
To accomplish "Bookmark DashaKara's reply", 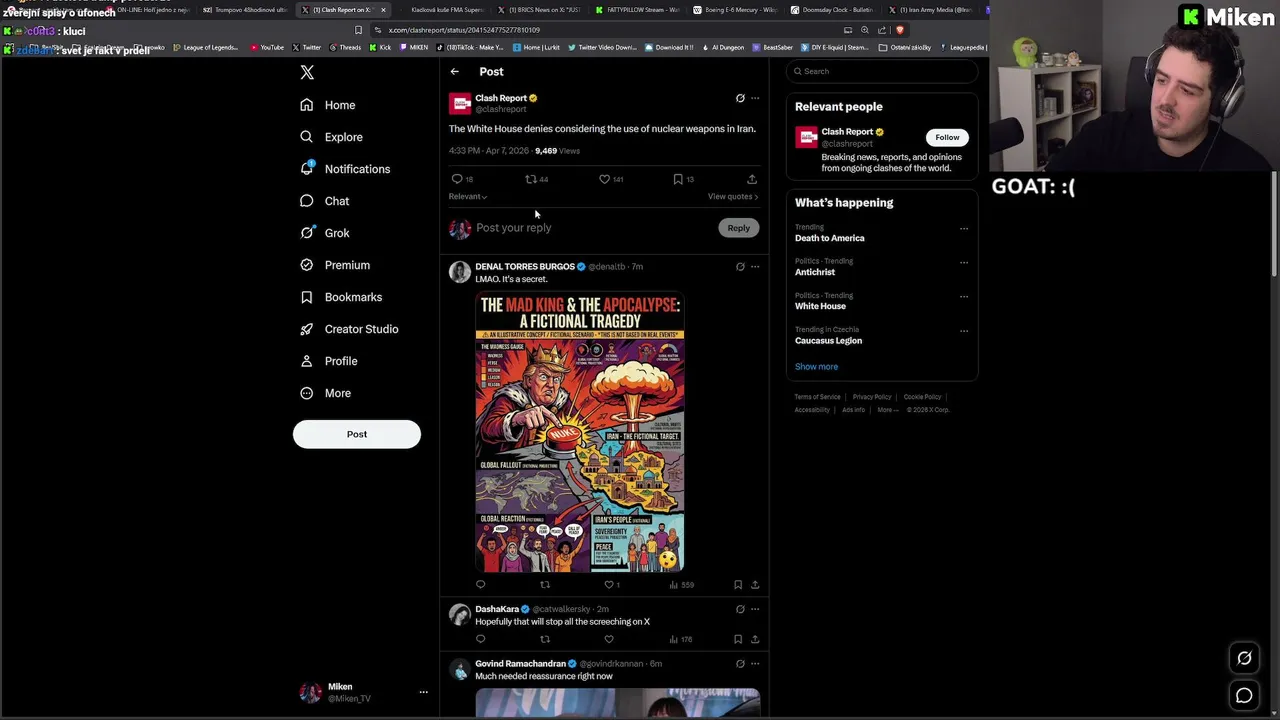I will 738,639.
